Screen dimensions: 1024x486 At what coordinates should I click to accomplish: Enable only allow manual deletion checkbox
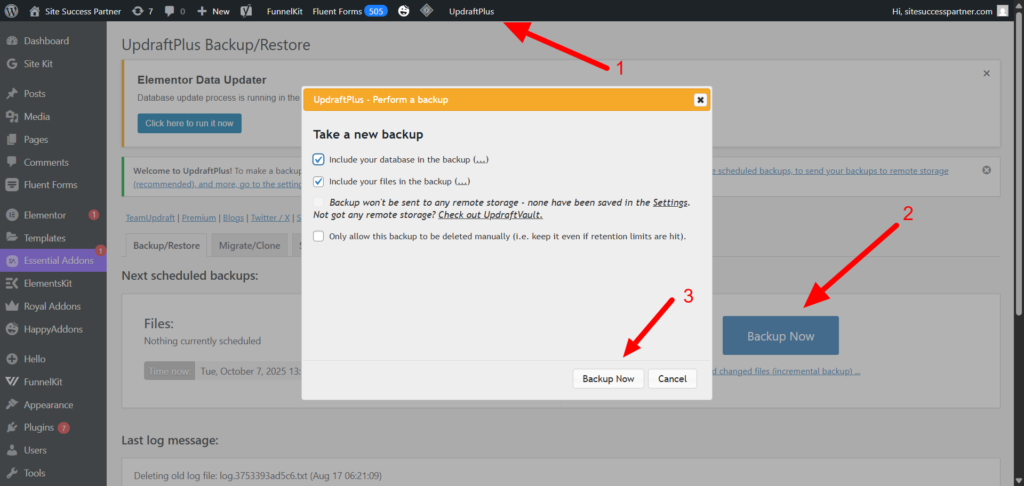pyautogui.click(x=318, y=236)
